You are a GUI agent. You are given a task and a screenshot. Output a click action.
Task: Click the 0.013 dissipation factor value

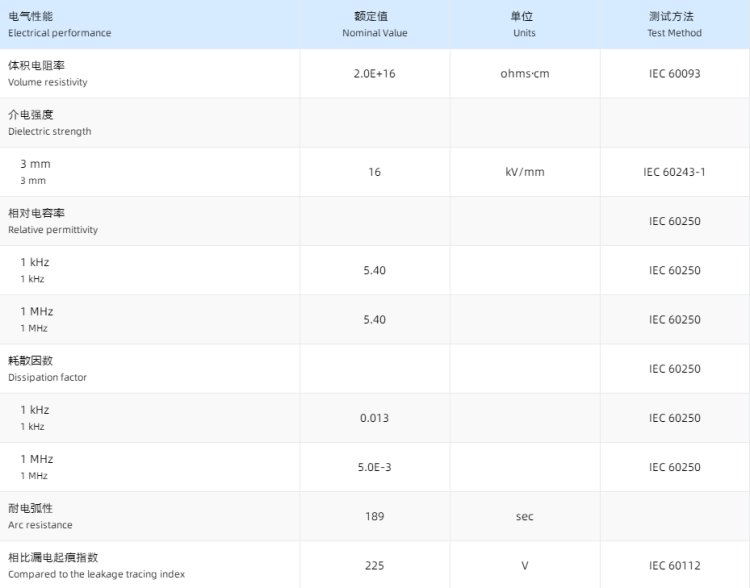click(374, 418)
